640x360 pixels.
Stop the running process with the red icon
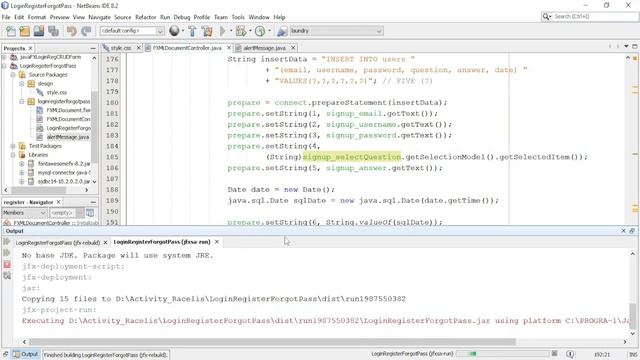(x=7, y=264)
